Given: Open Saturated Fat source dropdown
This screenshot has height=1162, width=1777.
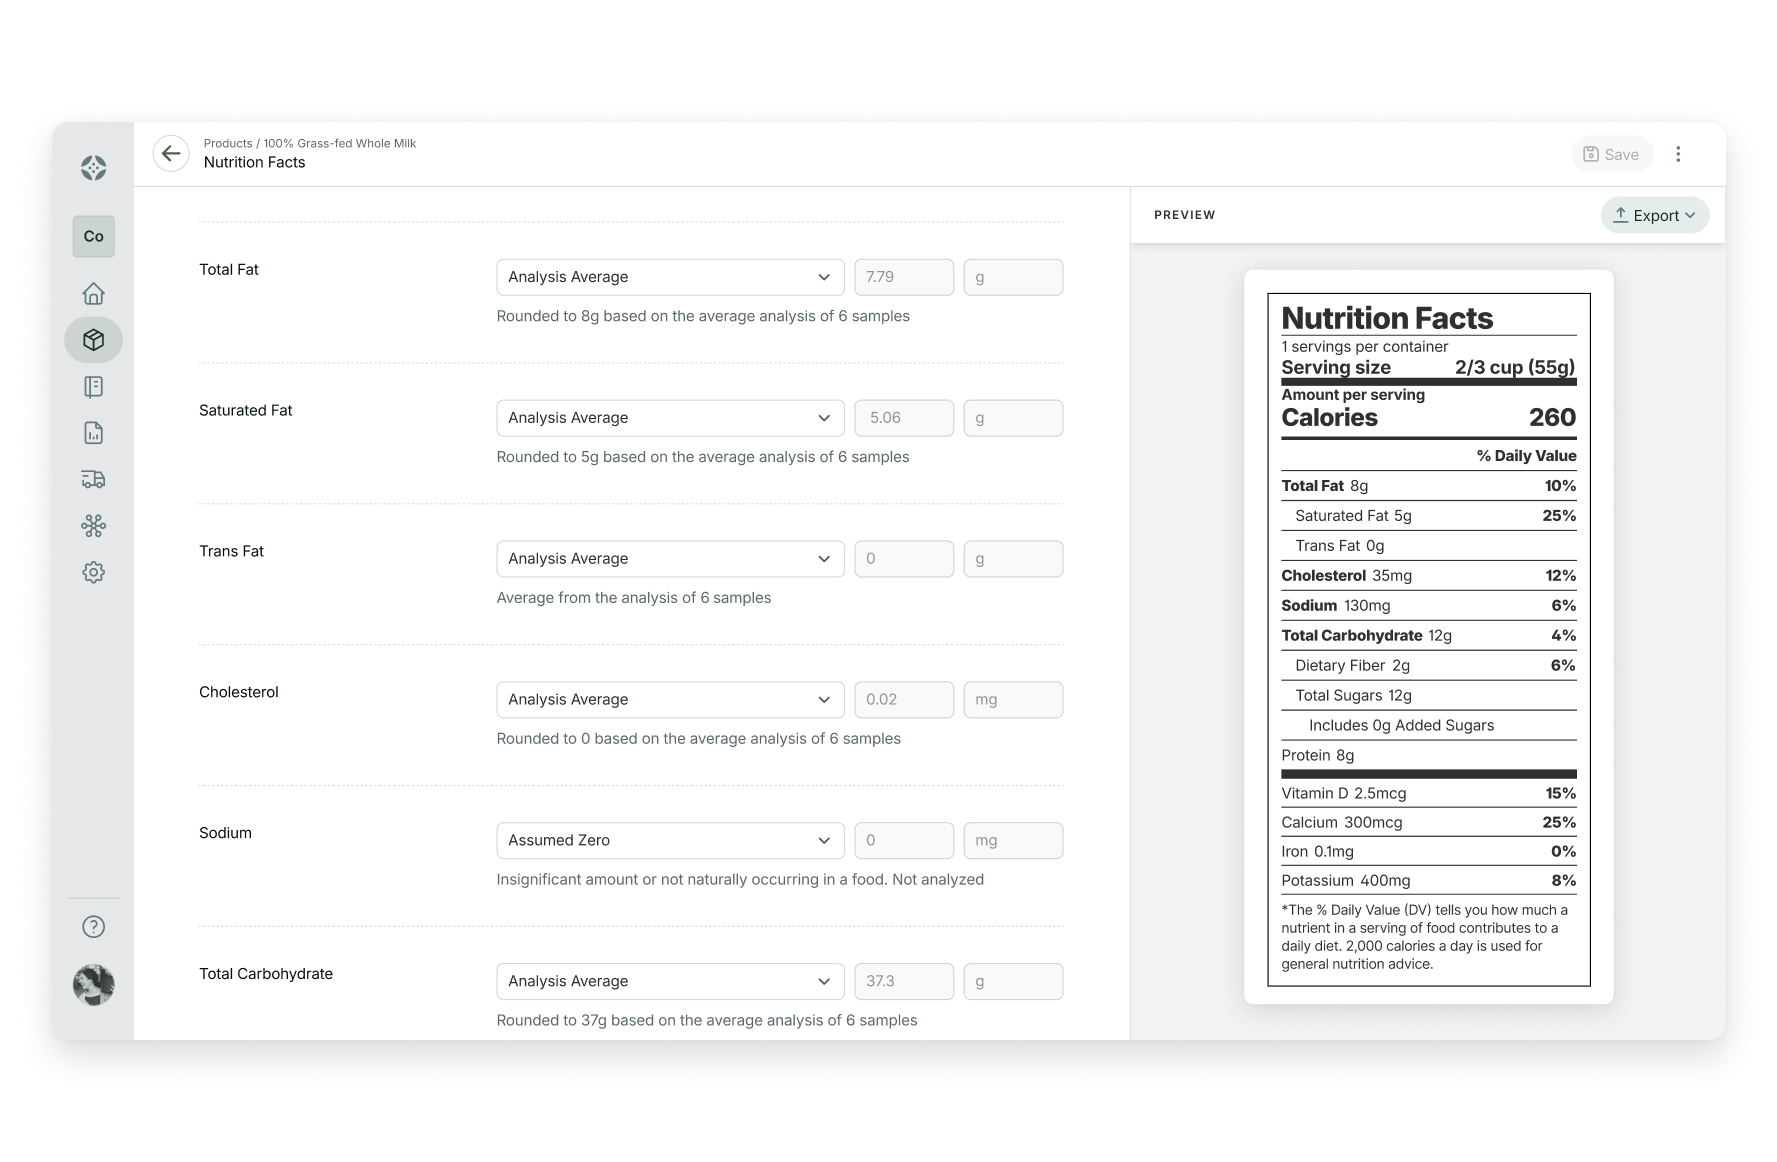Looking at the screenshot, I should [670, 418].
